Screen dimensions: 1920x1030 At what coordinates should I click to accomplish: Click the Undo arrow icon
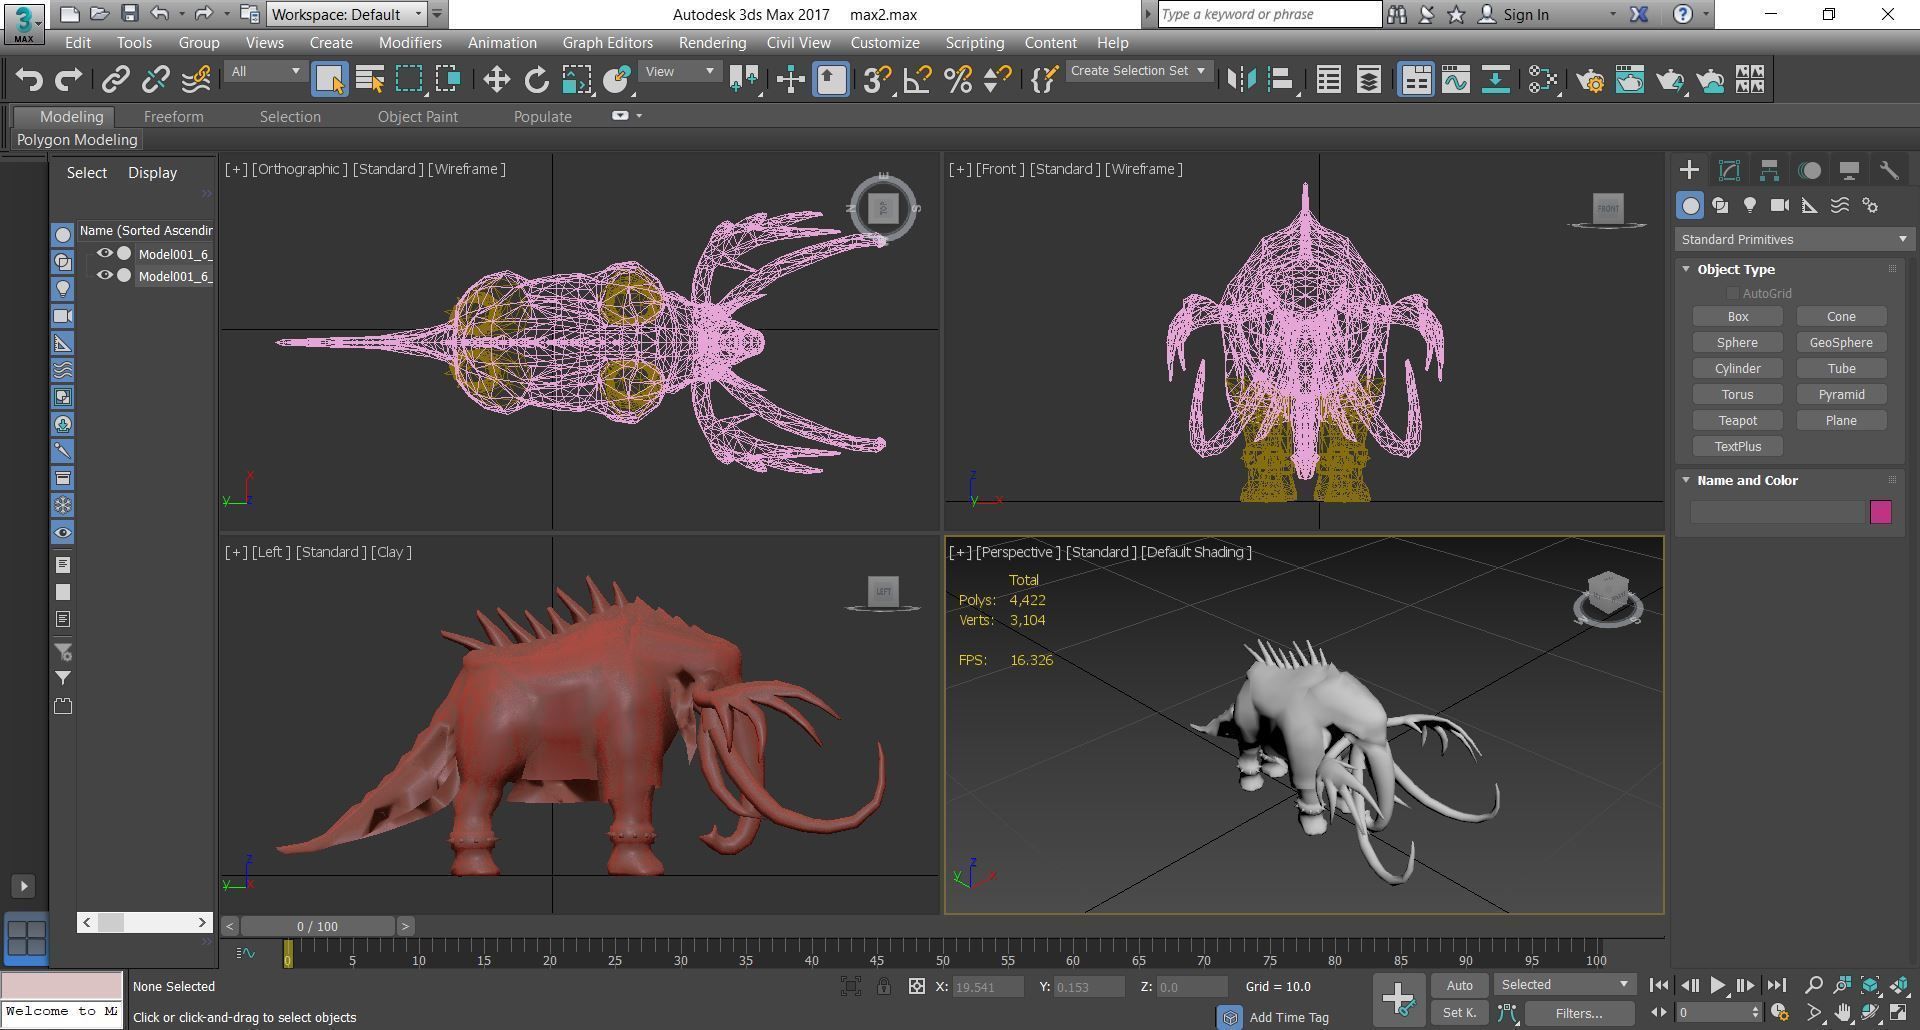[29, 79]
